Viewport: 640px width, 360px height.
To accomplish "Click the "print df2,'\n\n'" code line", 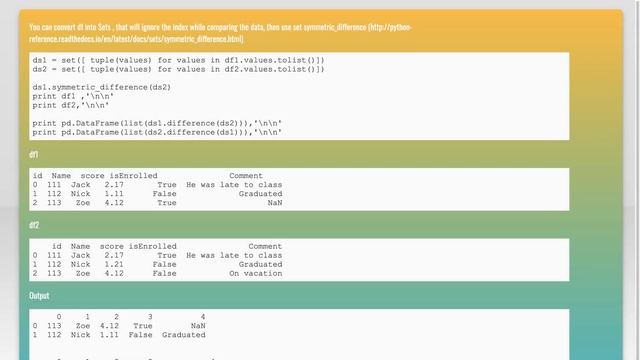I will [71, 105].
